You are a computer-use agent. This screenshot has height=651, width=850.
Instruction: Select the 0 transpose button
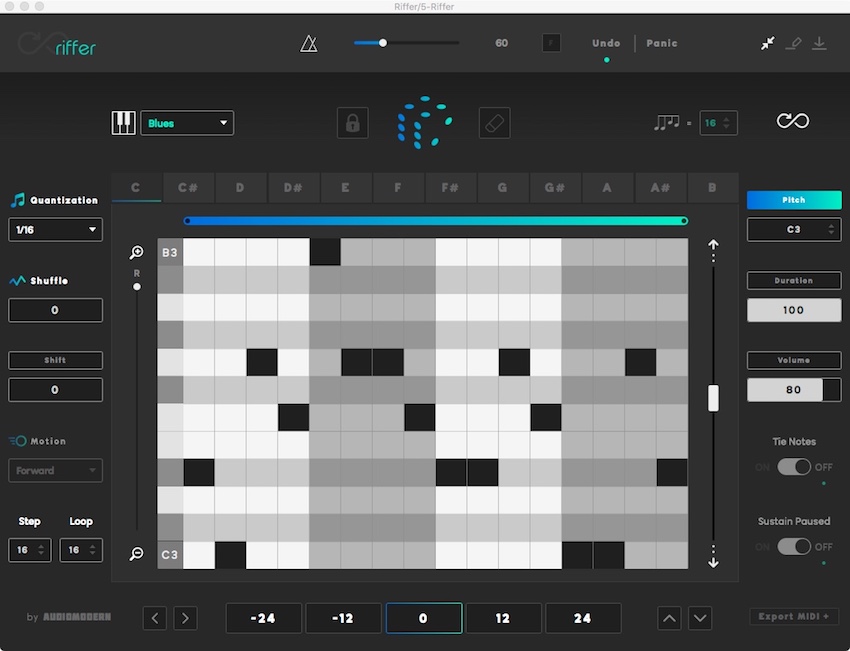(423, 618)
